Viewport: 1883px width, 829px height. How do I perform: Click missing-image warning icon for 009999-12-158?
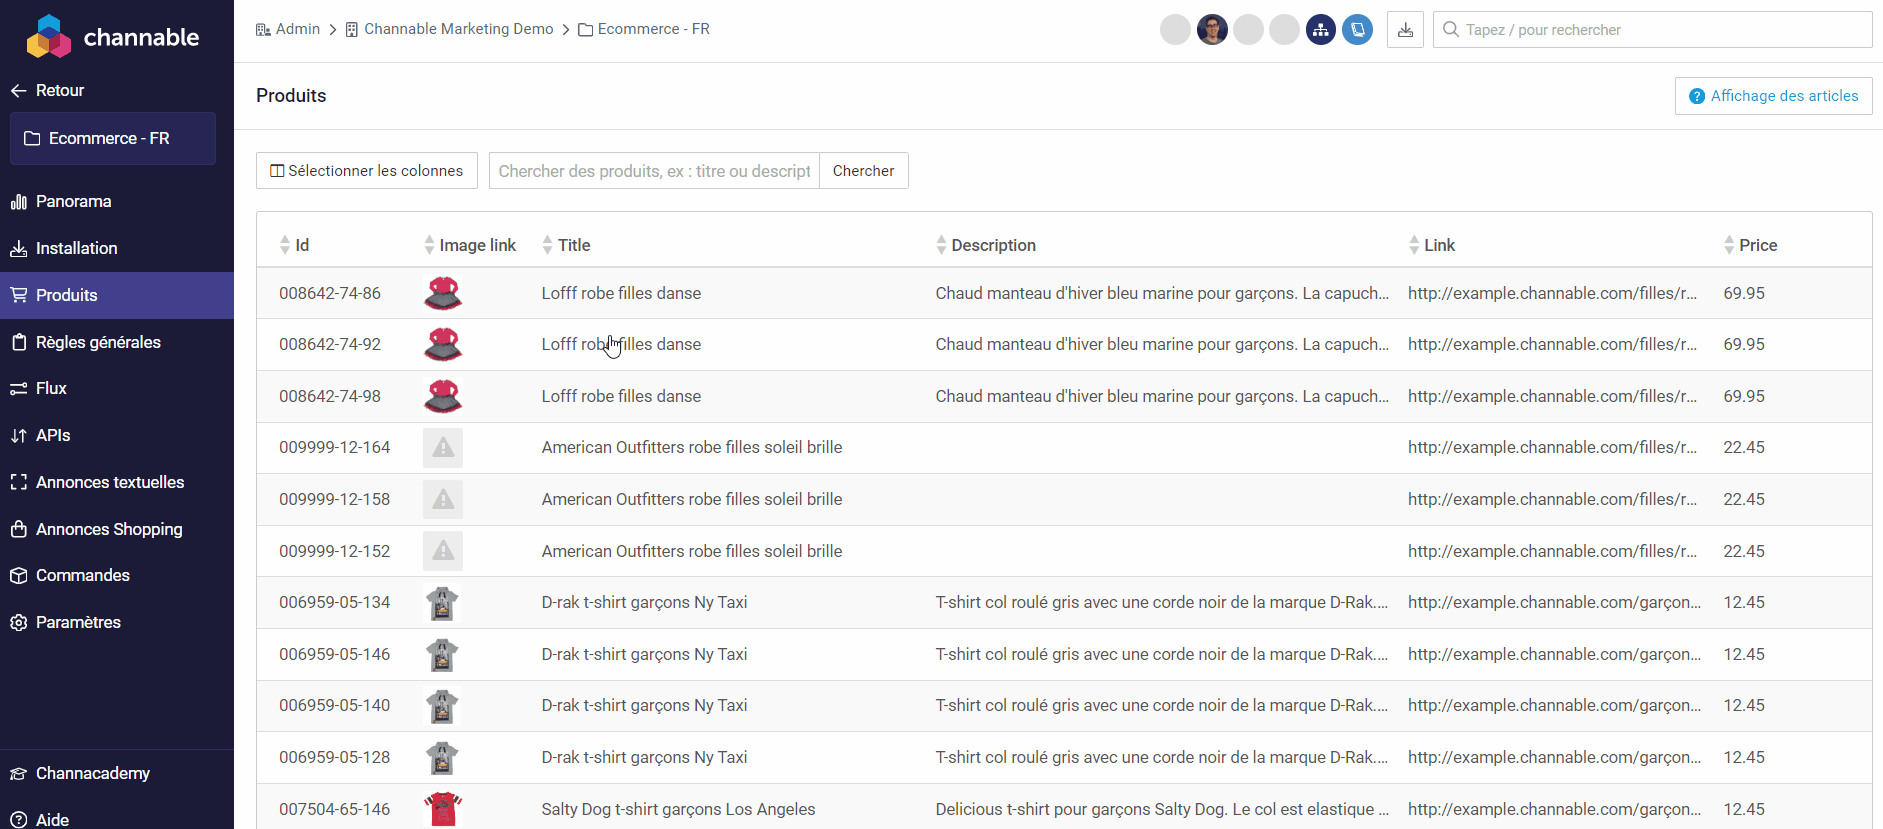coord(443,499)
